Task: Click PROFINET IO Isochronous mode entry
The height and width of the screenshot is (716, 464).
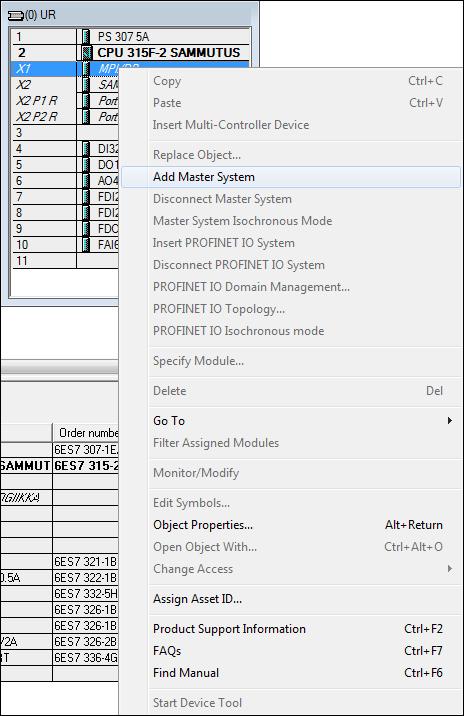Action: click(x=291, y=331)
